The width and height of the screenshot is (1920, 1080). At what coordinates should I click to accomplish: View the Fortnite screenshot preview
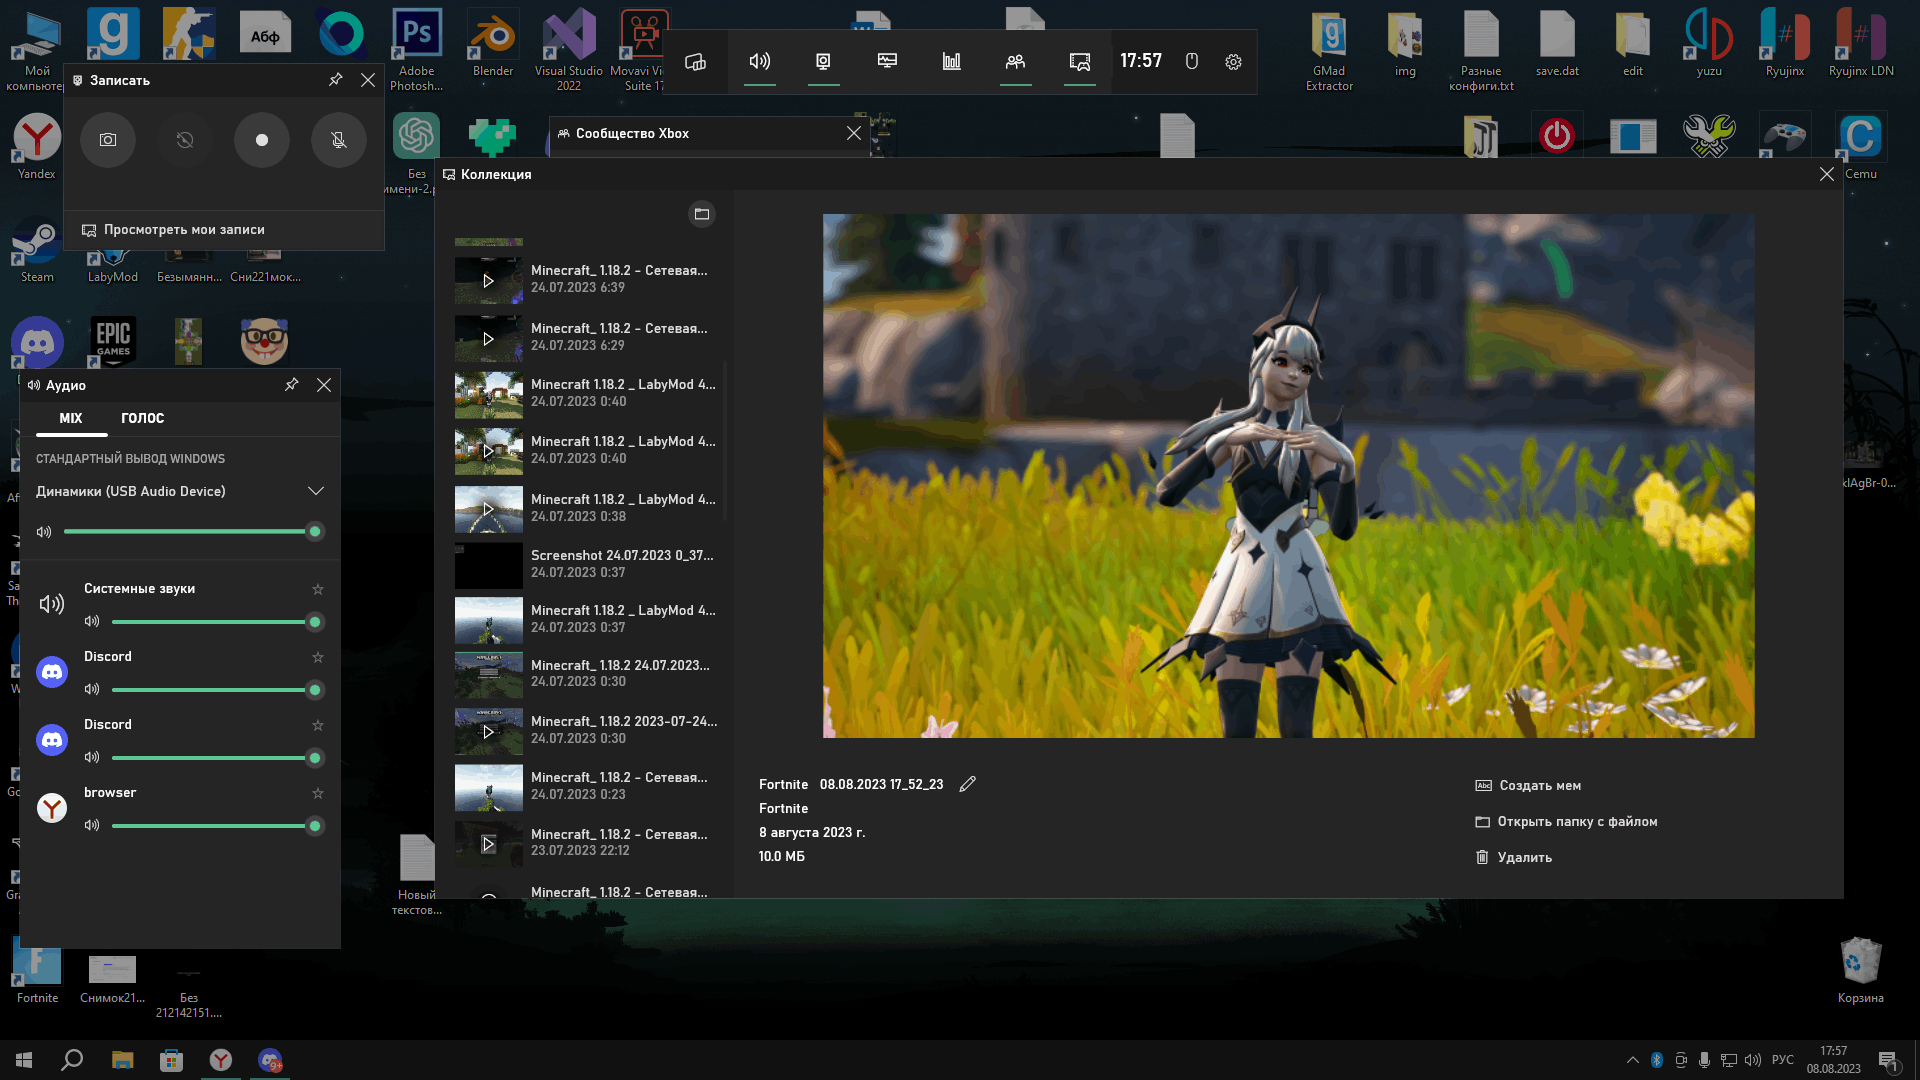pyautogui.click(x=1288, y=476)
